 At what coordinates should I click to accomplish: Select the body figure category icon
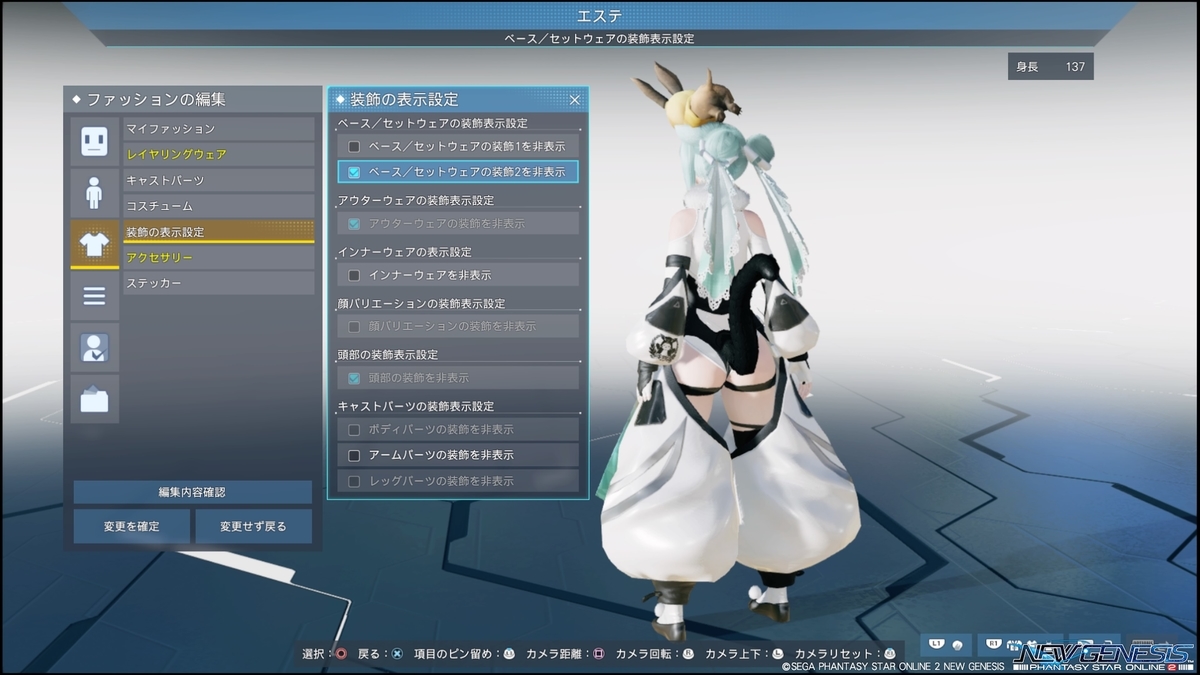[x=94, y=192]
